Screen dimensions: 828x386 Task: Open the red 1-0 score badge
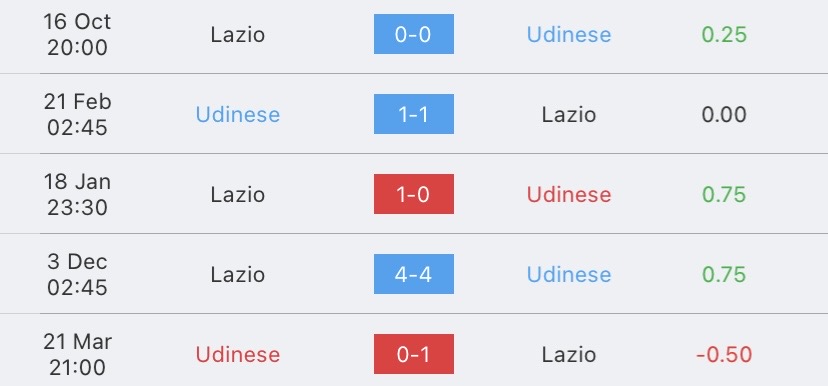pos(413,194)
